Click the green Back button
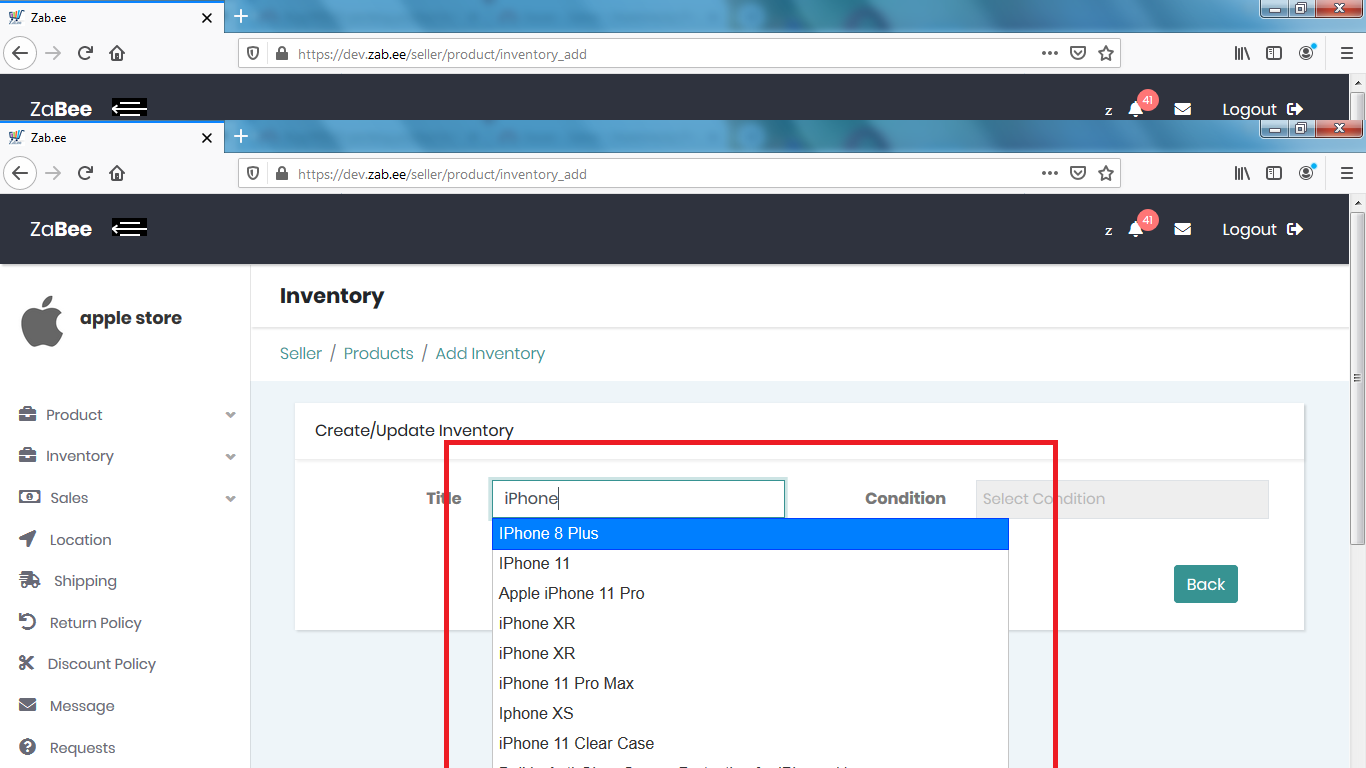The height and width of the screenshot is (768, 1366). (1206, 584)
